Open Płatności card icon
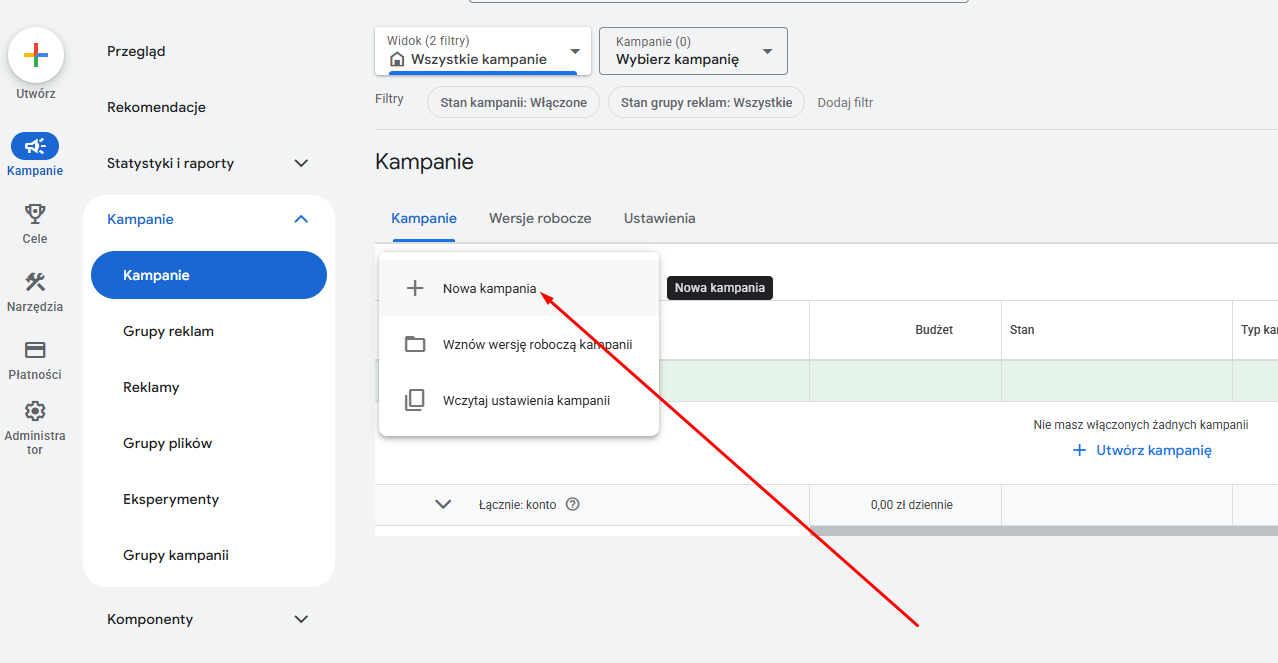This screenshot has width=1278, height=663. 35,350
